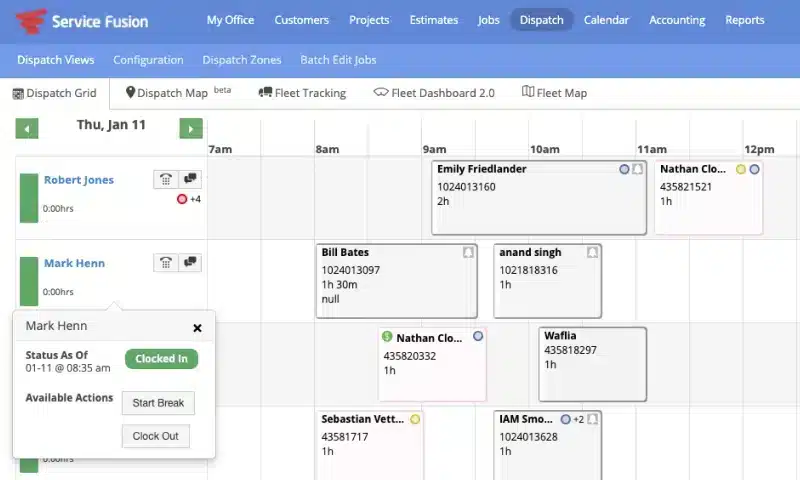Click the chat icon beside Robert Jones
Screen dimensions: 800x480
[x=190, y=179]
